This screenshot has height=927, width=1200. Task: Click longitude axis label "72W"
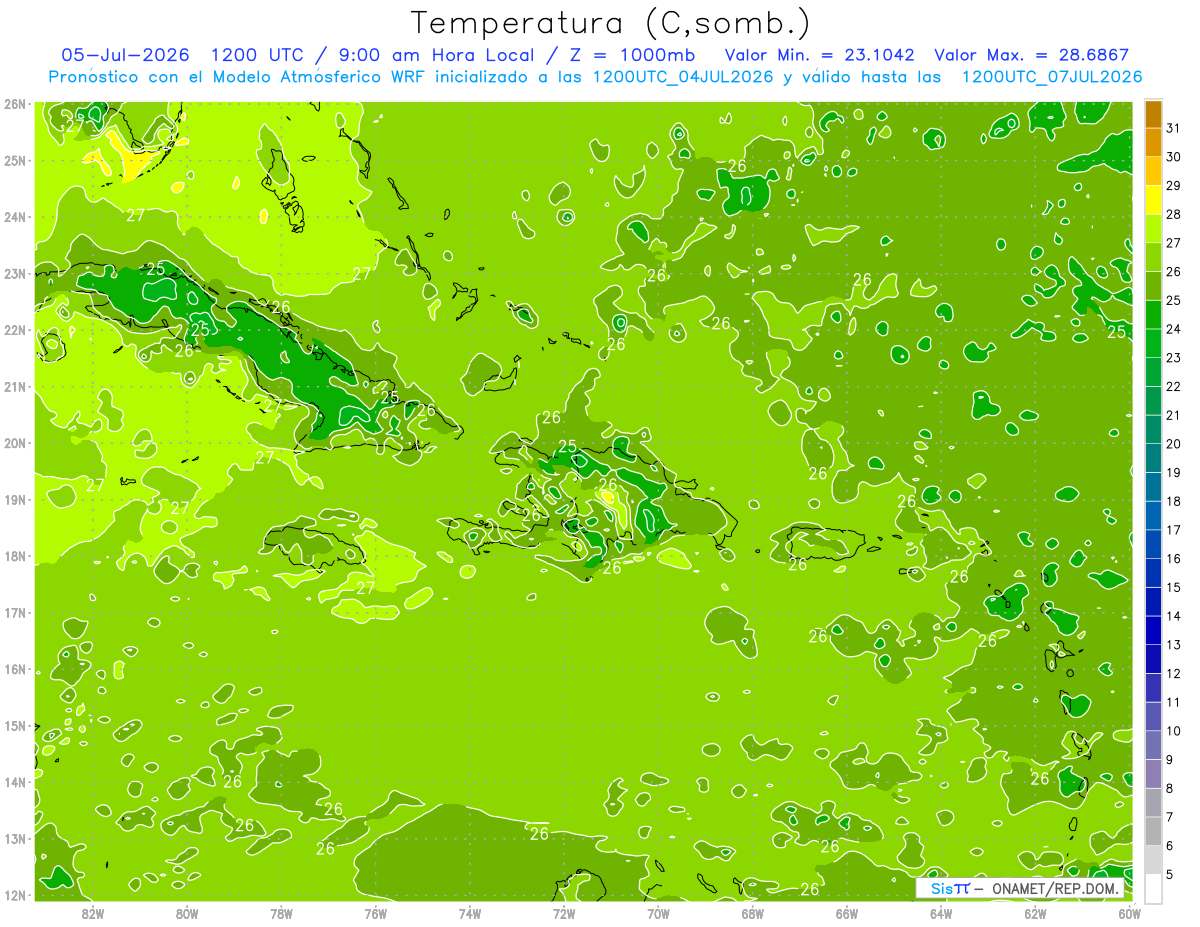pos(564,913)
